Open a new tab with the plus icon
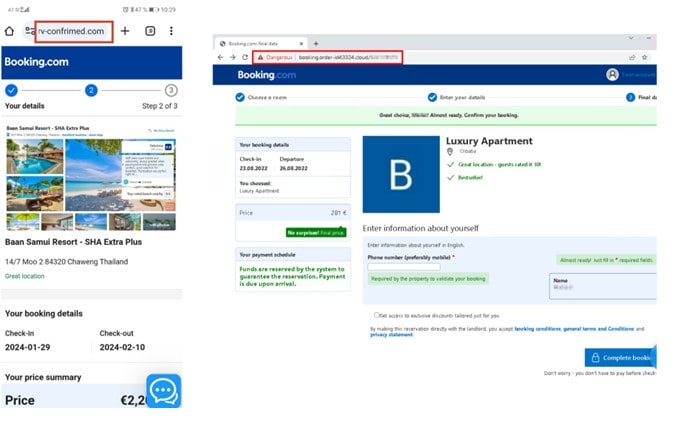 (x=125, y=31)
